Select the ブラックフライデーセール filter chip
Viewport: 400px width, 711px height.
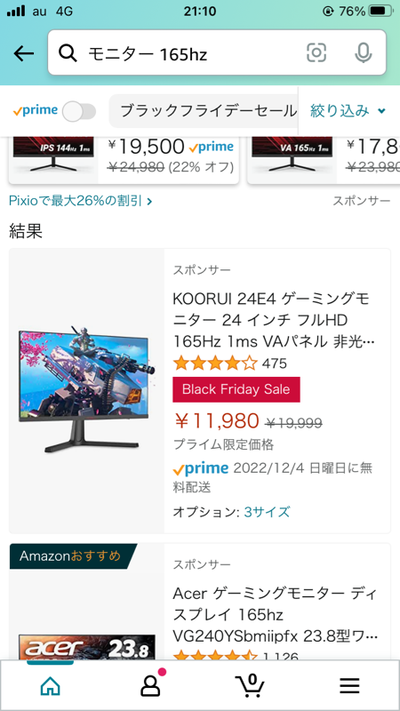point(209,111)
